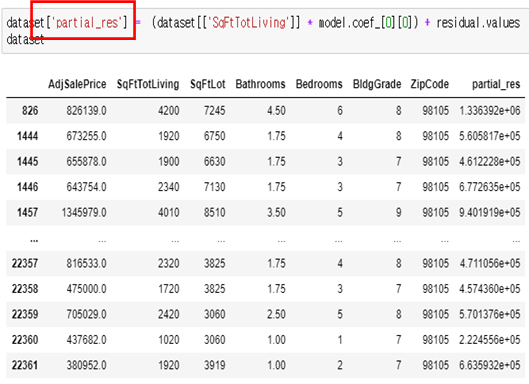Click SqFtLot value 8510
Screen dimensions: 529x384
pos(215,213)
